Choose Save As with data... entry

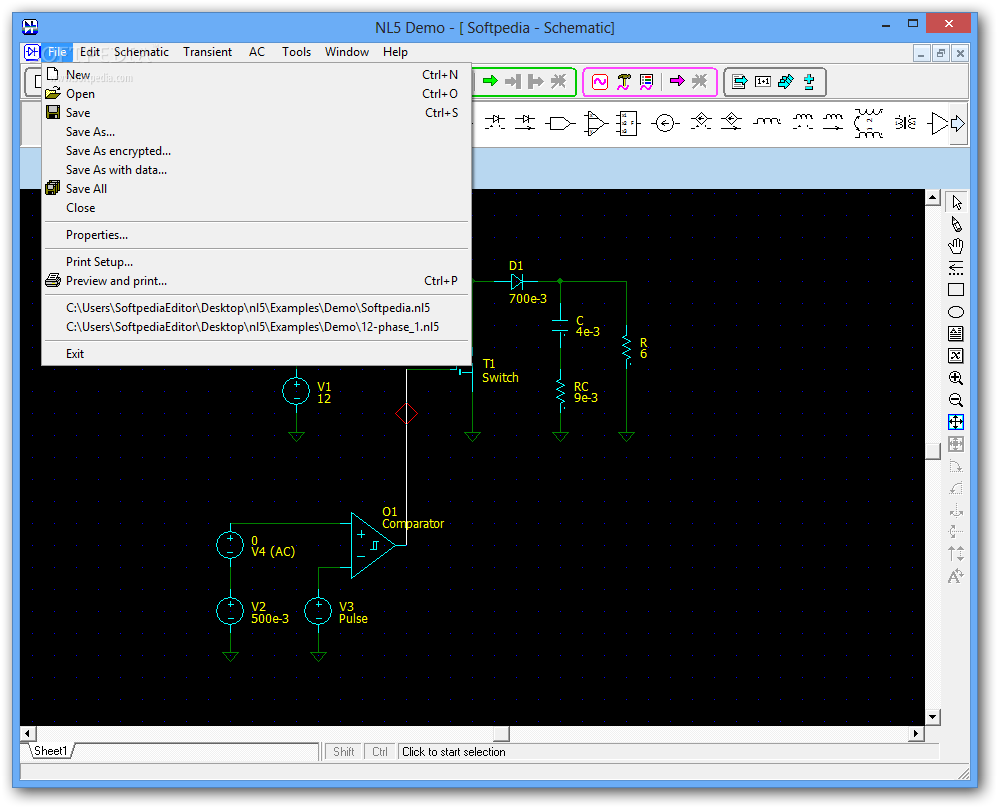click(x=257, y=170)
